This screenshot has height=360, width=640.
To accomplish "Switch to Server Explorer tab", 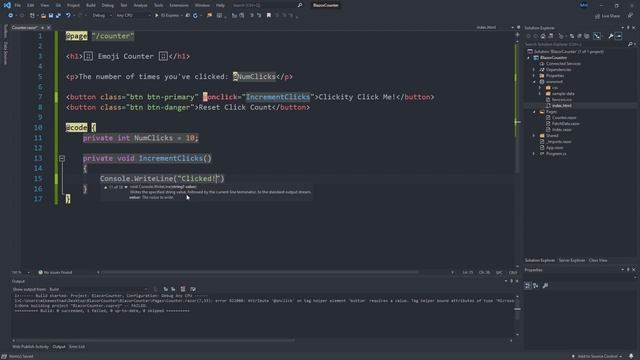I will tap(571, 260).
